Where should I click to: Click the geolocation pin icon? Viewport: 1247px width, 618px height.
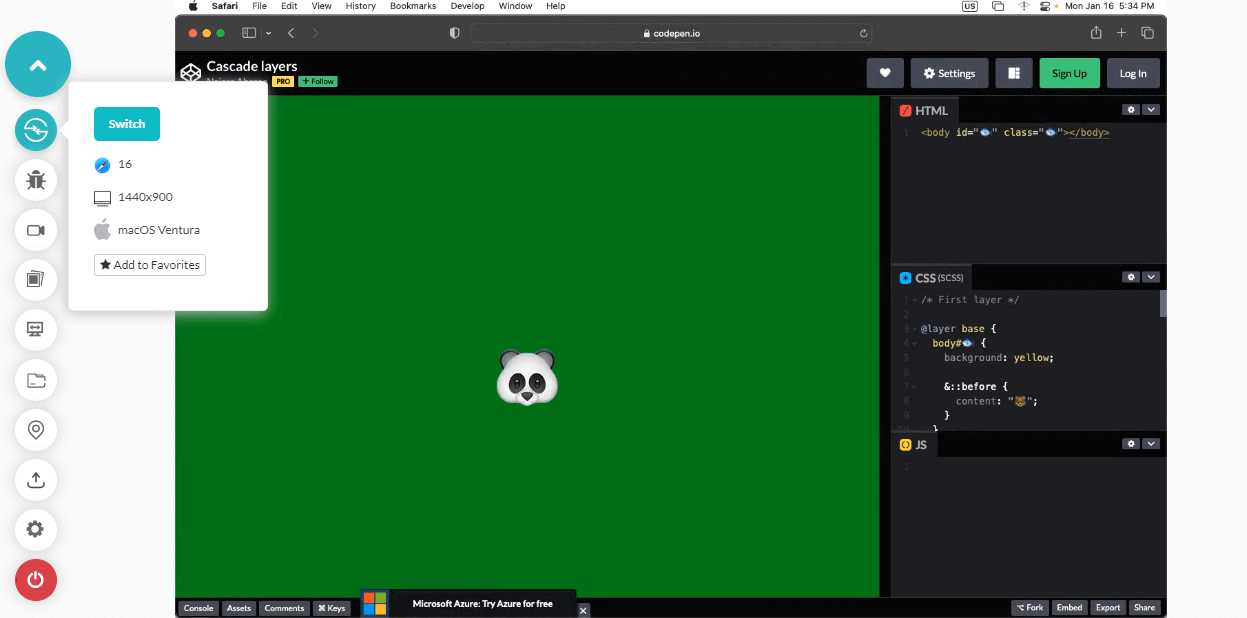click(36, 429)
